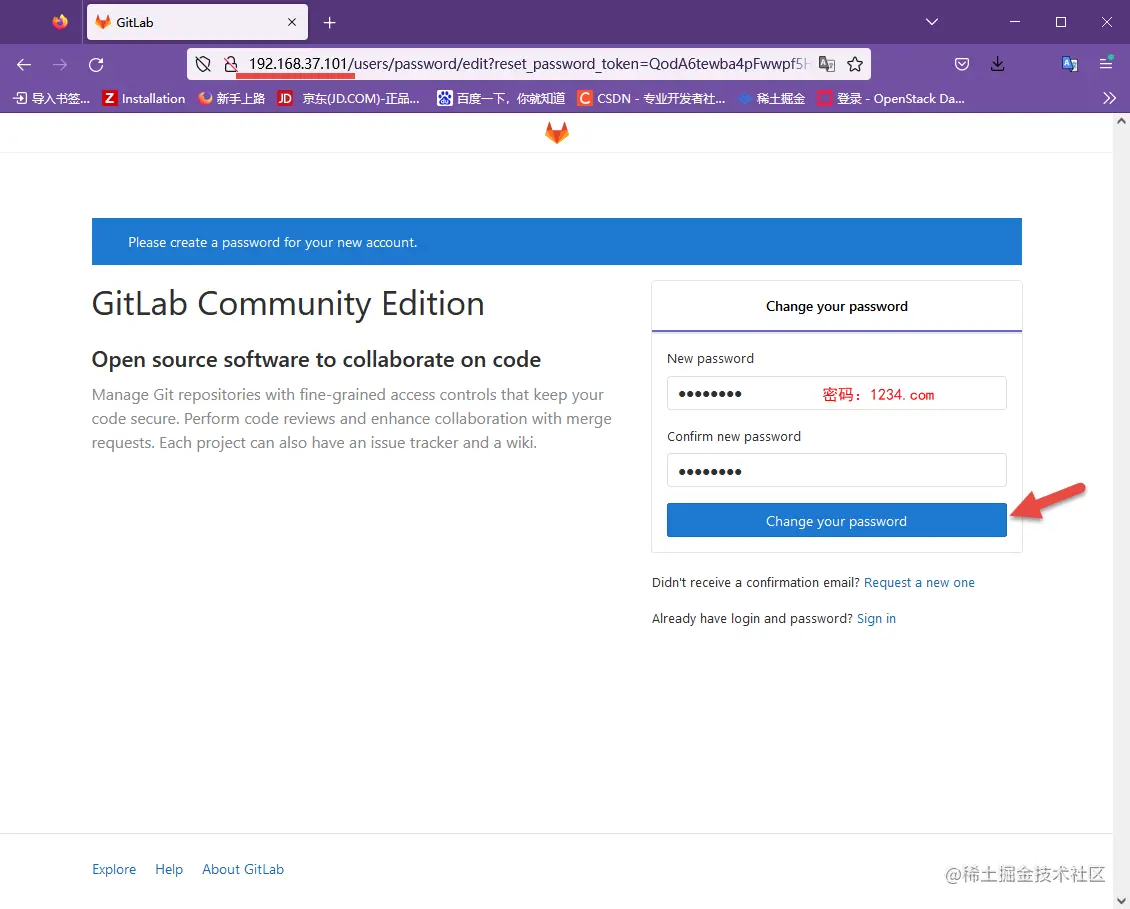The width and height of the screenshot is (1130, 909).
Task: Open the tracking protection shield icon
Action: 203,64
